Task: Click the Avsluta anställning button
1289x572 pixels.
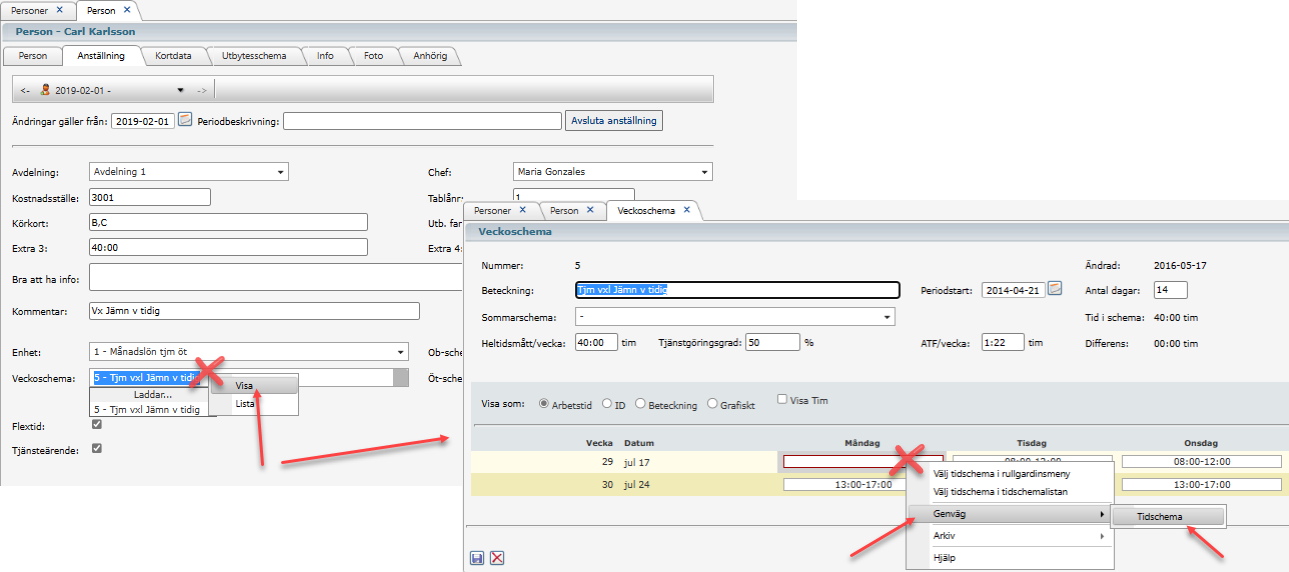Action: tap(614, 120)
